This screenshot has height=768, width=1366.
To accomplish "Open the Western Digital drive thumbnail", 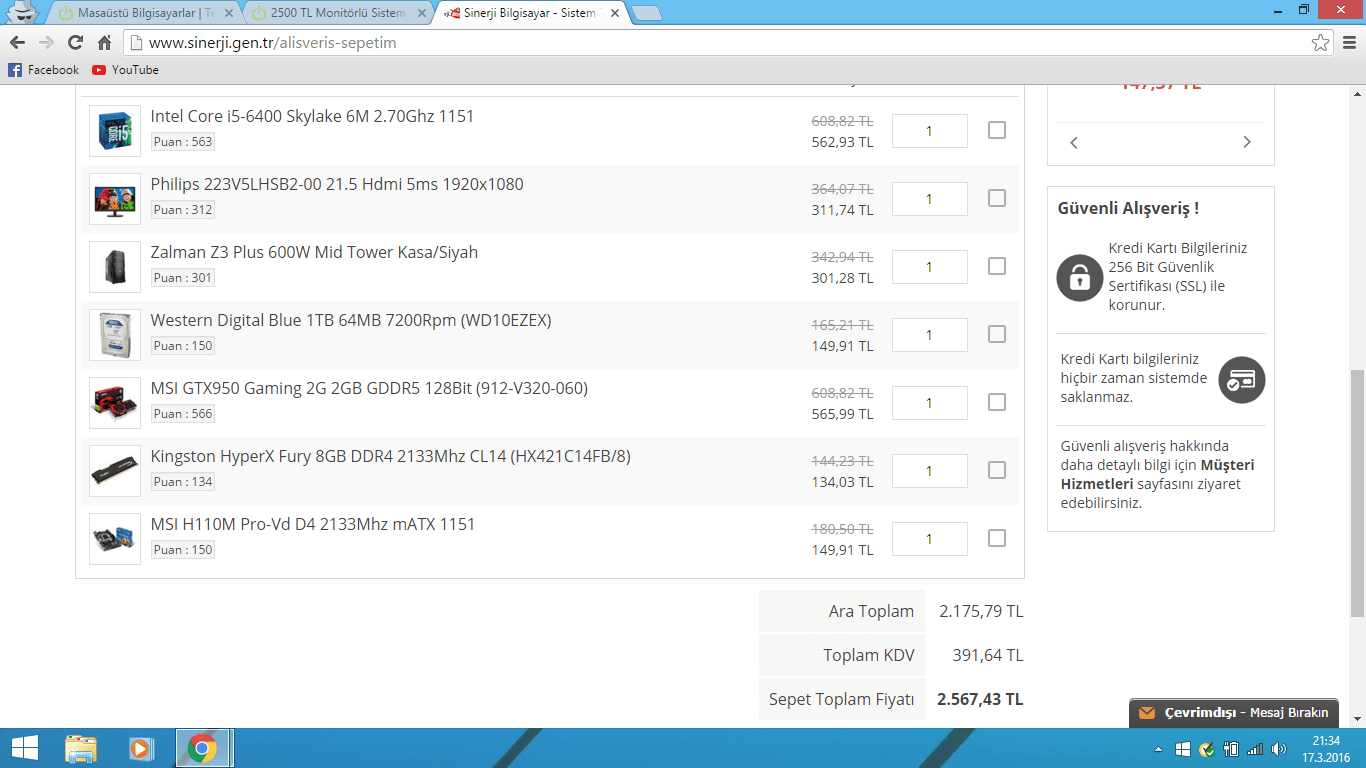I will pos(115,335).
